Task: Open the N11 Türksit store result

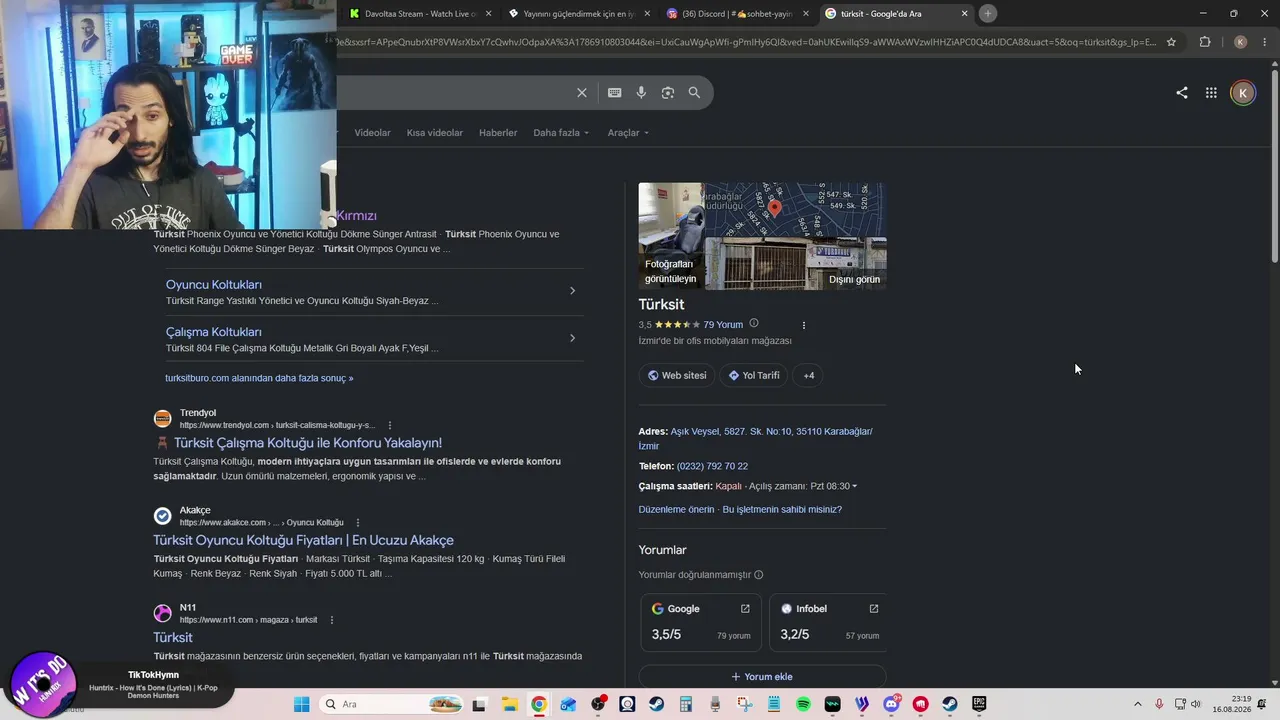Action: pos(173,637)
